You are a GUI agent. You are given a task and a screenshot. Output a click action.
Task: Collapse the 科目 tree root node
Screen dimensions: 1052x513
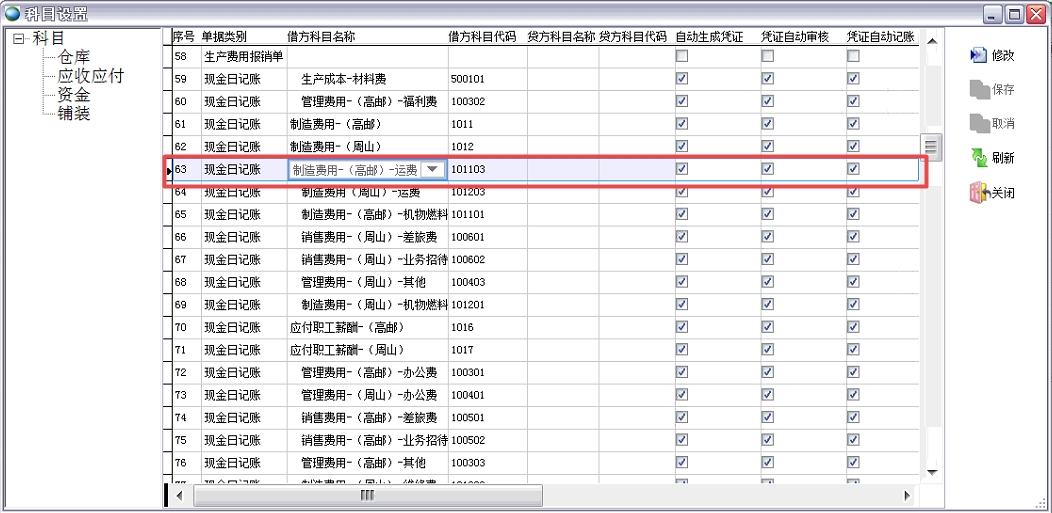coord(19,38)
